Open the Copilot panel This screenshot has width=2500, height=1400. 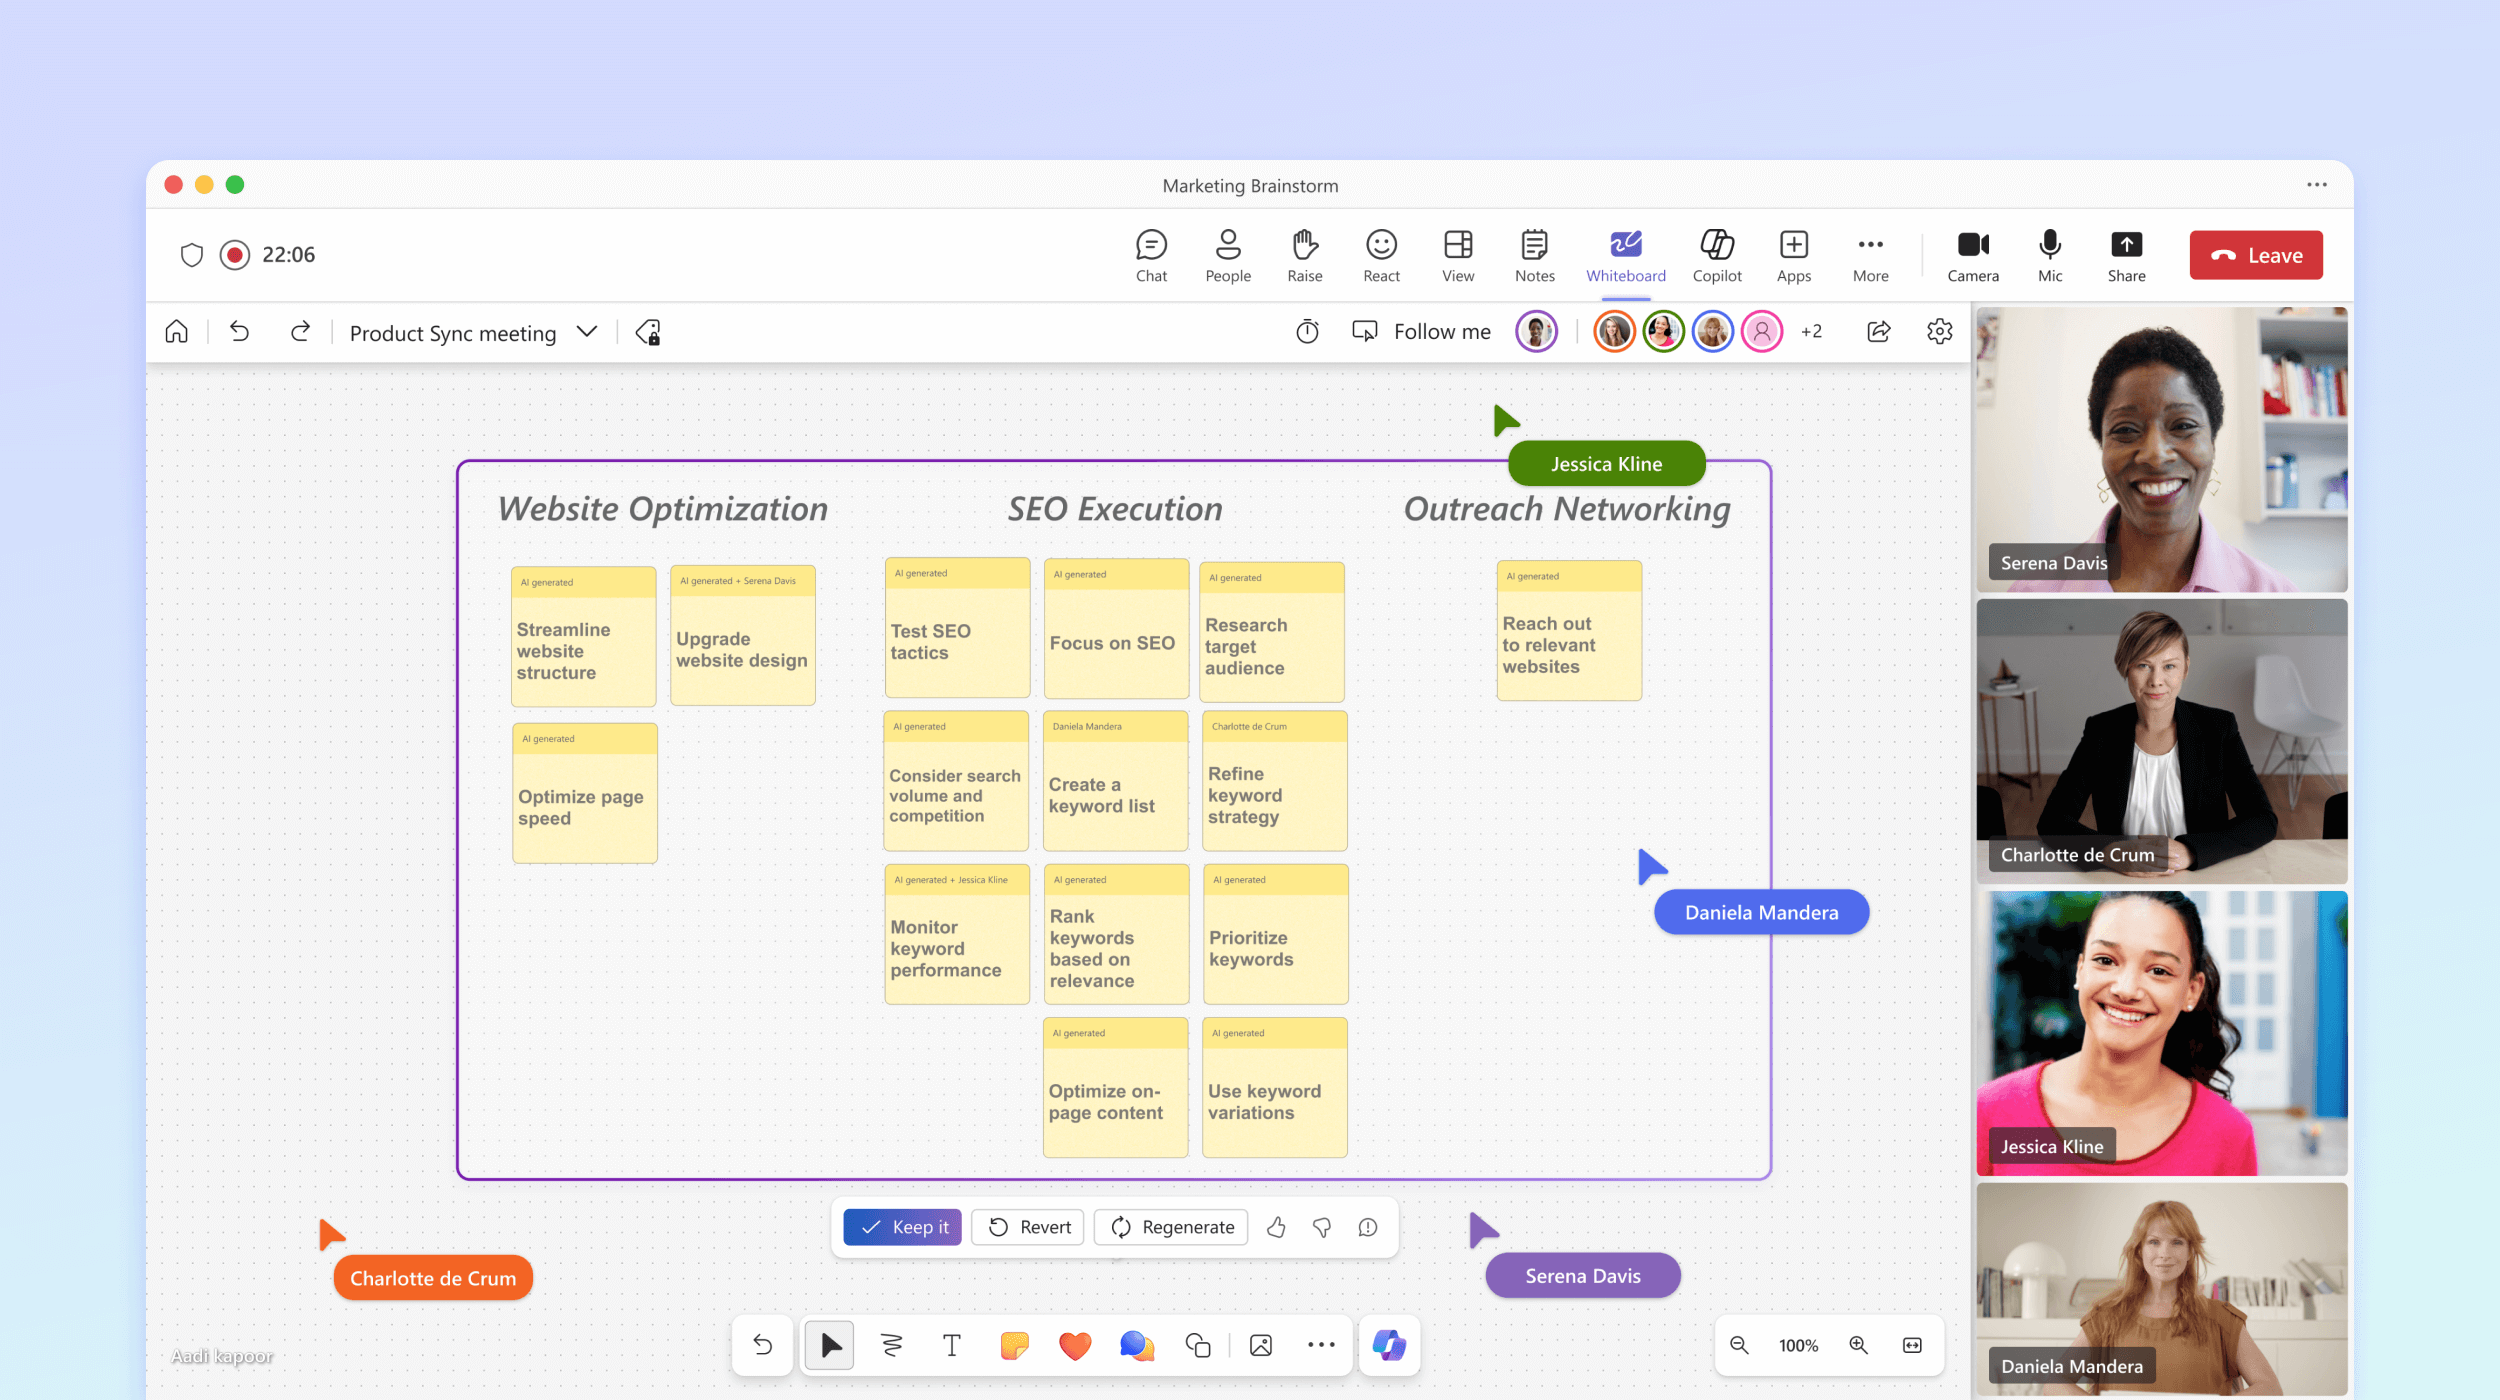[1714, 253]
